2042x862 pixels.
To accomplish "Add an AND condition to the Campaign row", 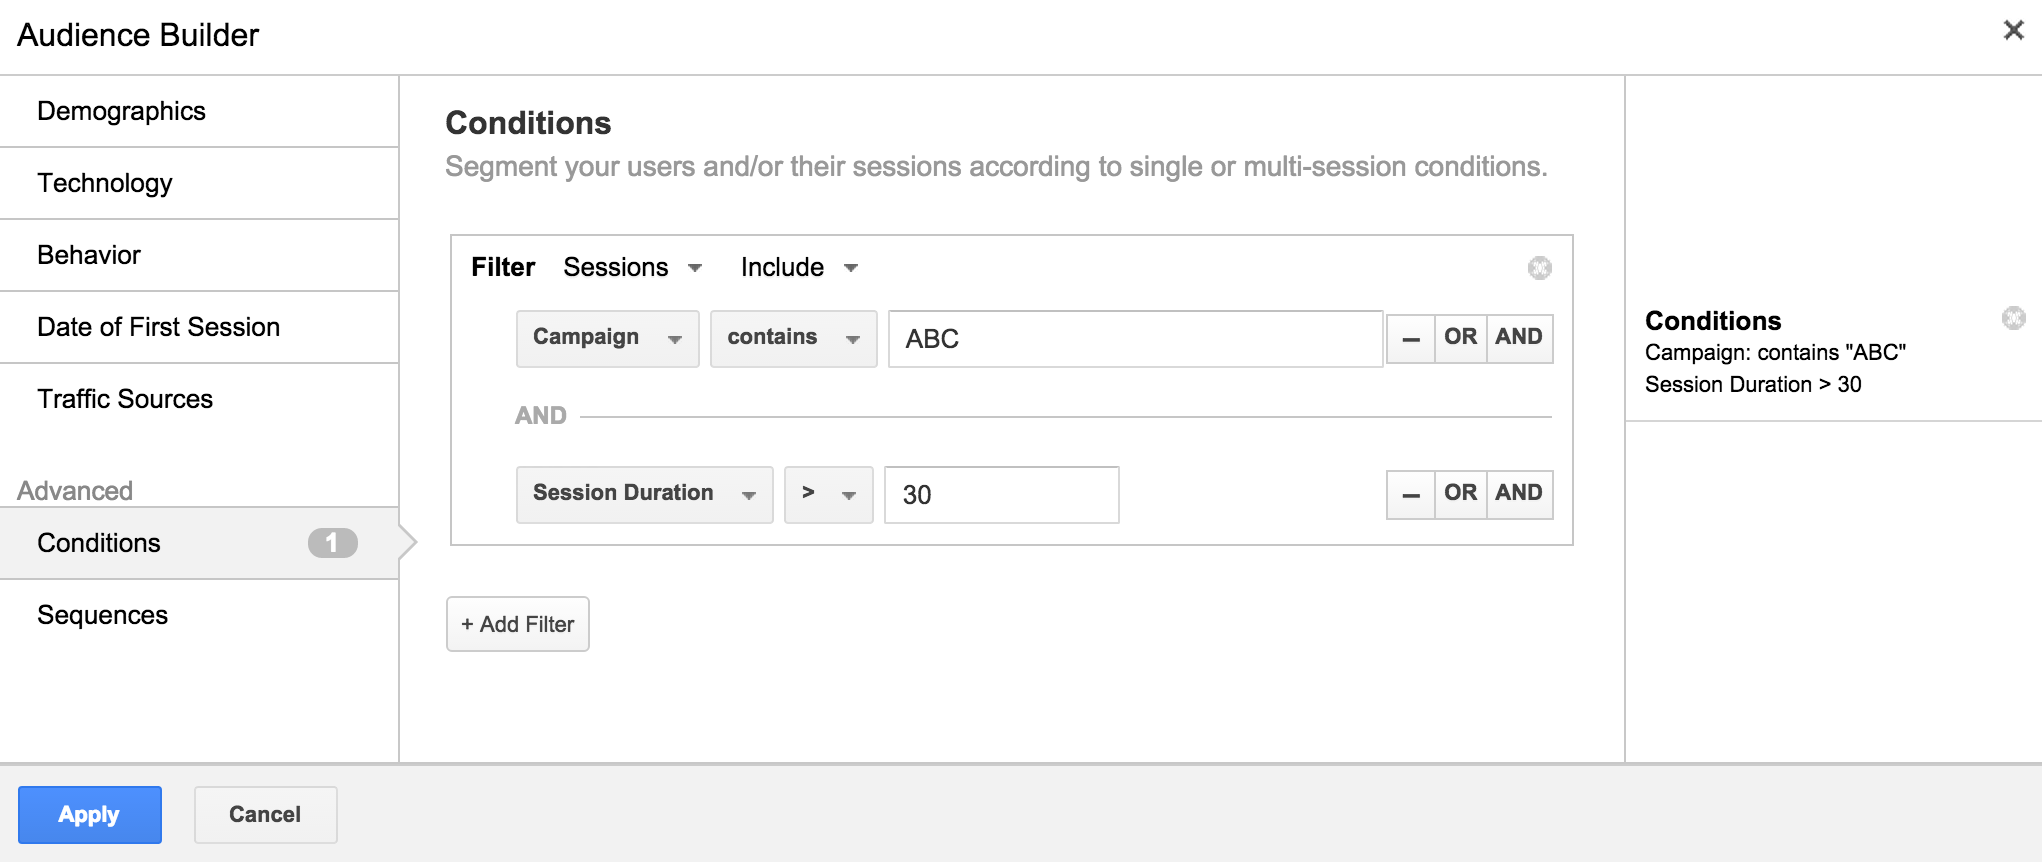I will click(x=1519, y=338).
